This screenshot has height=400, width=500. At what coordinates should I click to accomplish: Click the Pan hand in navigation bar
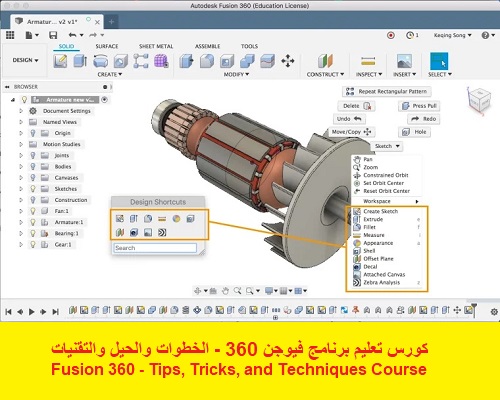pos(225,291)
